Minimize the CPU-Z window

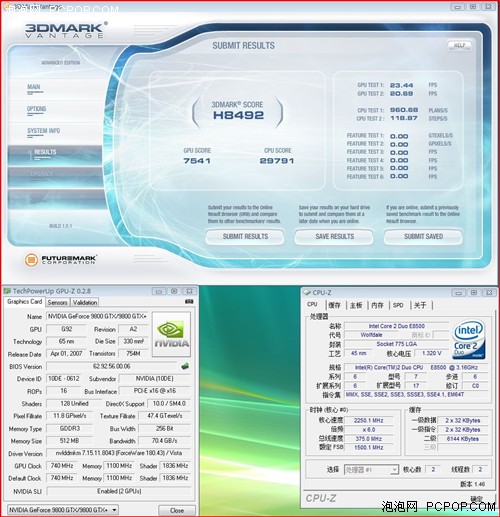pos(459,293)
